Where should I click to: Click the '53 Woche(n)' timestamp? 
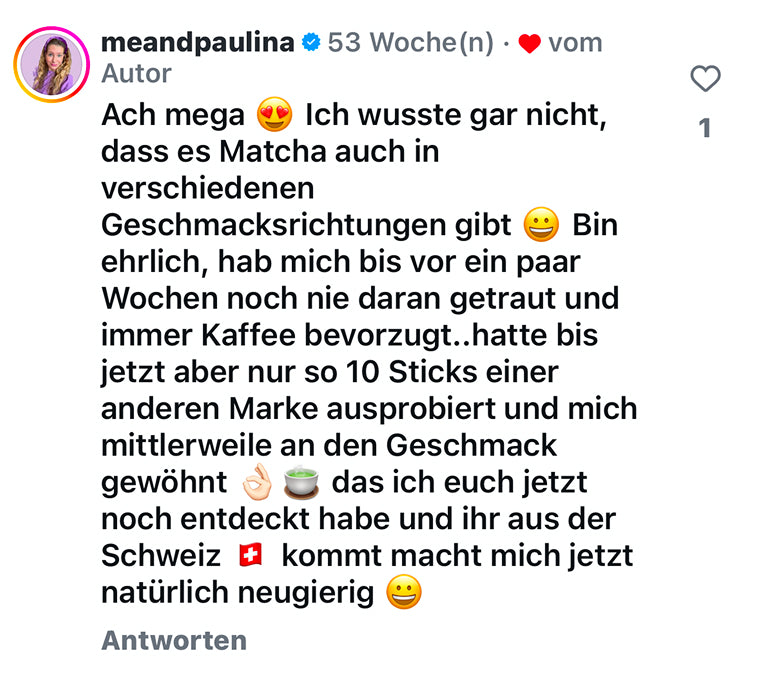tap(411, 42)
